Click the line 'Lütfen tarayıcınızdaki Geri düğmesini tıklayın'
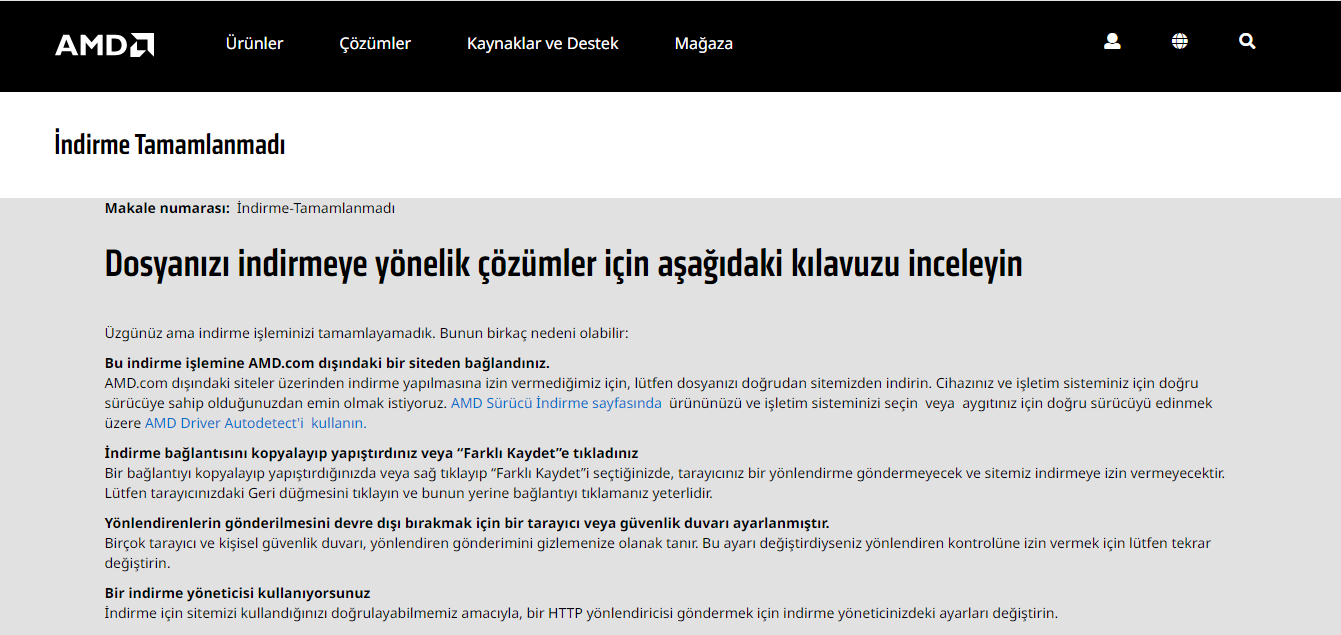 tap(409, 493)
